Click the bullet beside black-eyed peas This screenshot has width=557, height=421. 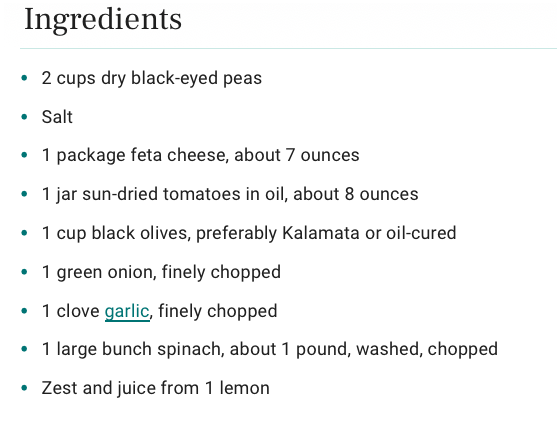(x=25, y=78)
